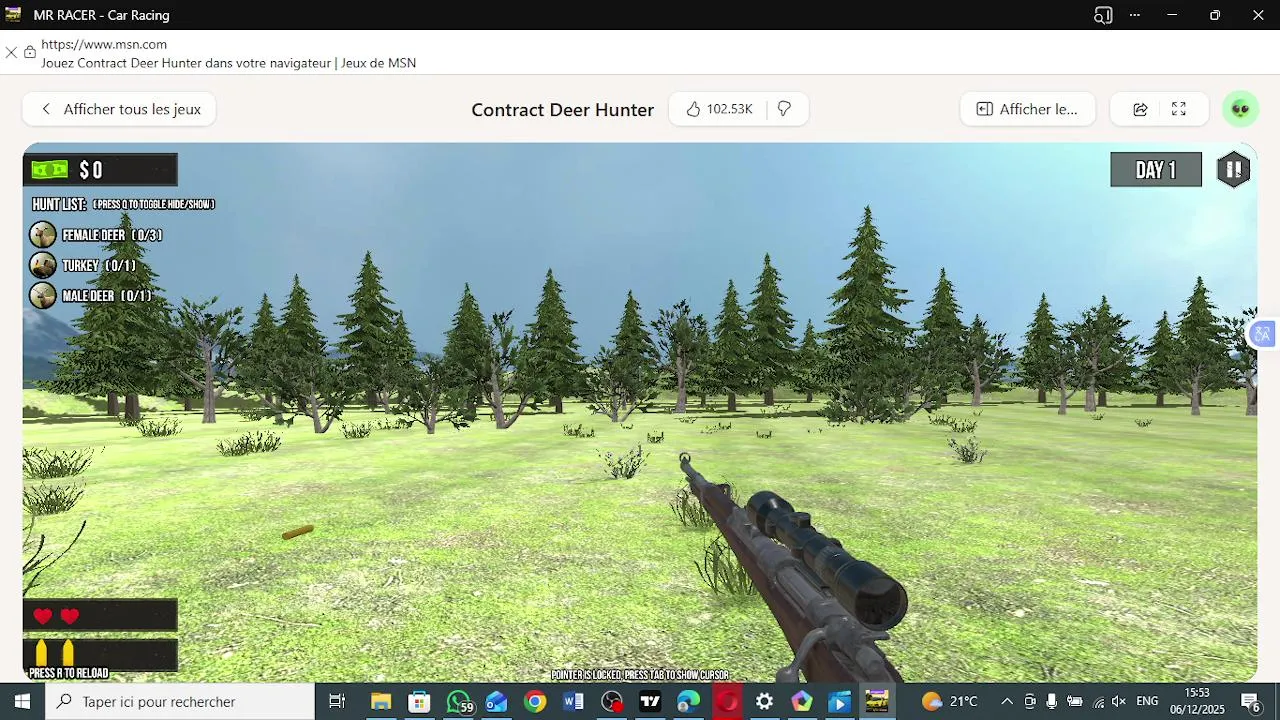The width and height of the screenshot is (1280, 720).
Task: Open the Afficher le... panel button
Action: (x=1027, y=109)
